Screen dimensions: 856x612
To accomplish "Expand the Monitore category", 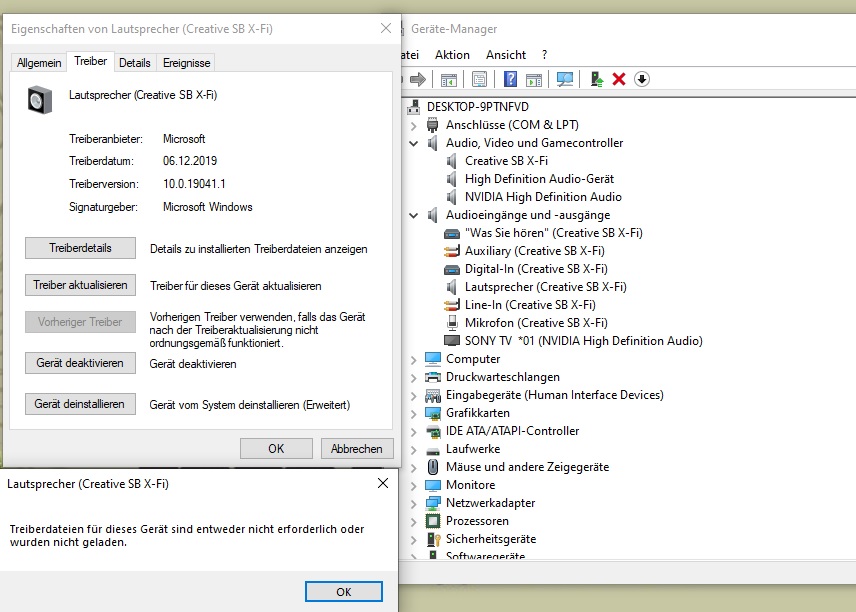I will coord(414,486).
